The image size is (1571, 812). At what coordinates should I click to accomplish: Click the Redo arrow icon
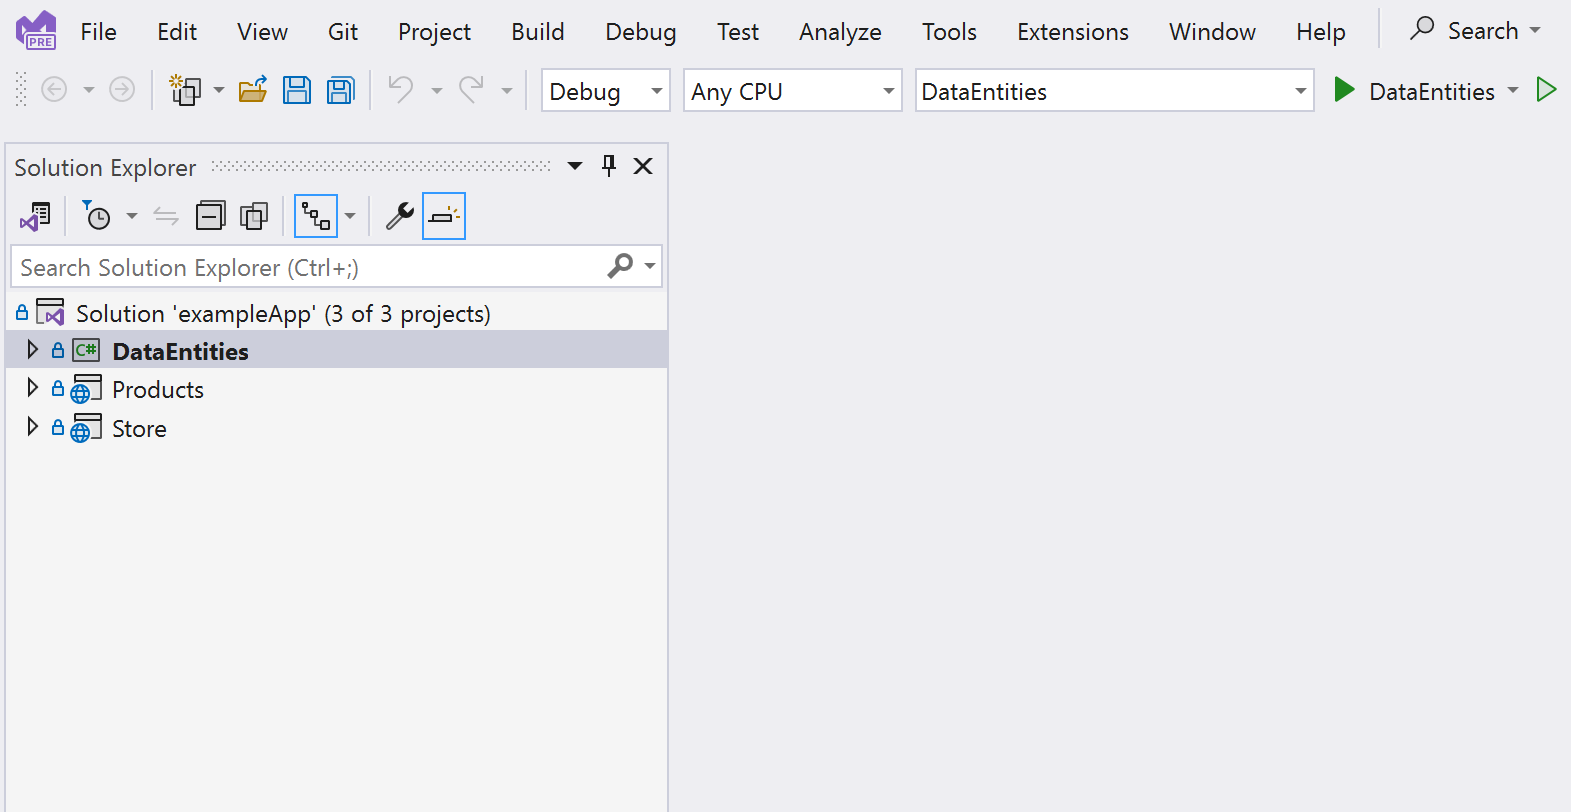point(471,90)
